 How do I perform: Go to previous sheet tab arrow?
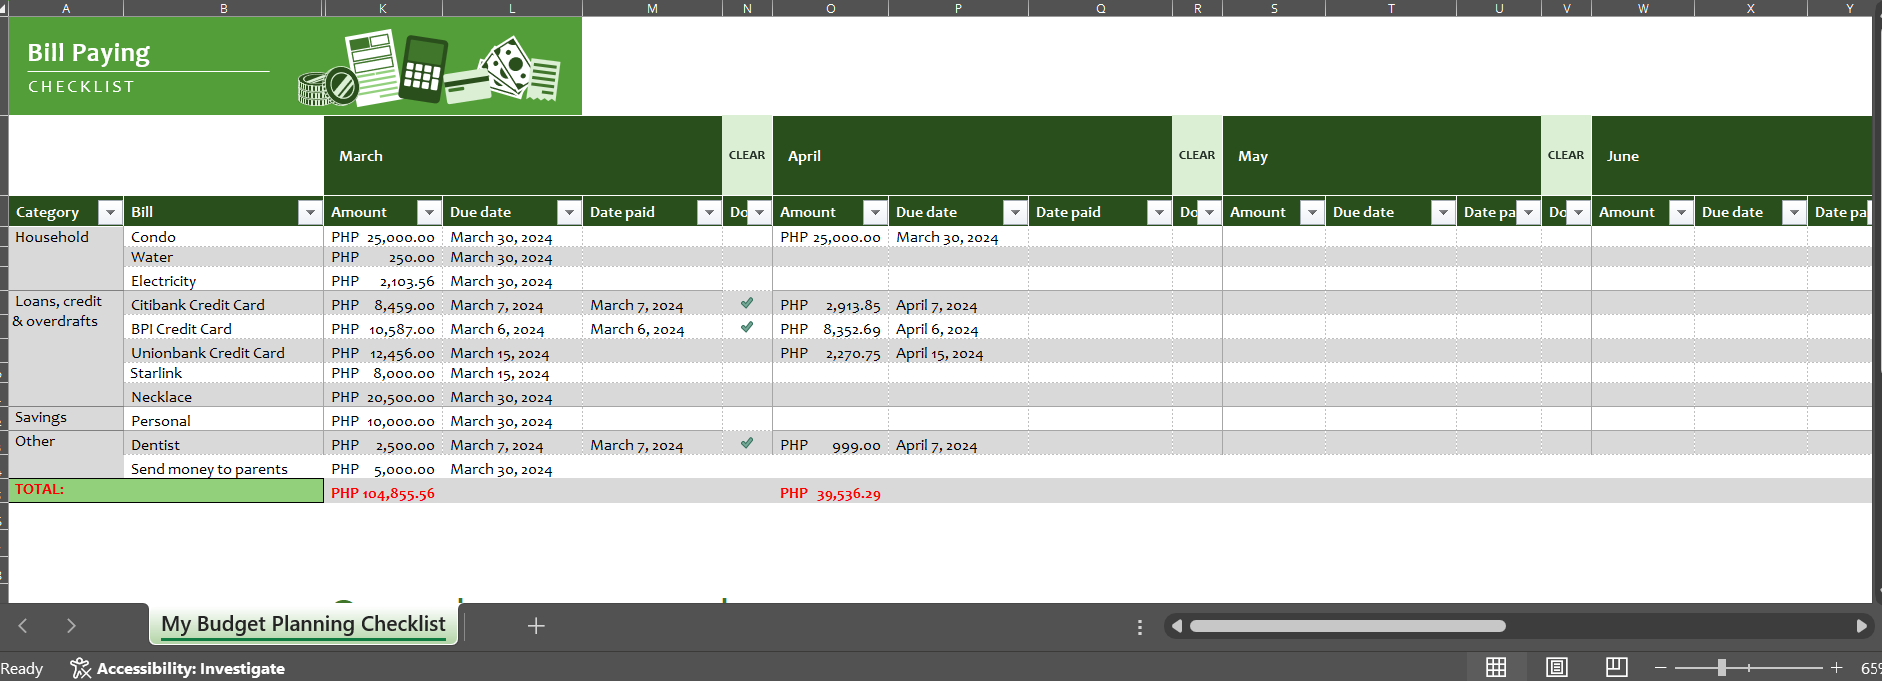[x=23, y=626]
